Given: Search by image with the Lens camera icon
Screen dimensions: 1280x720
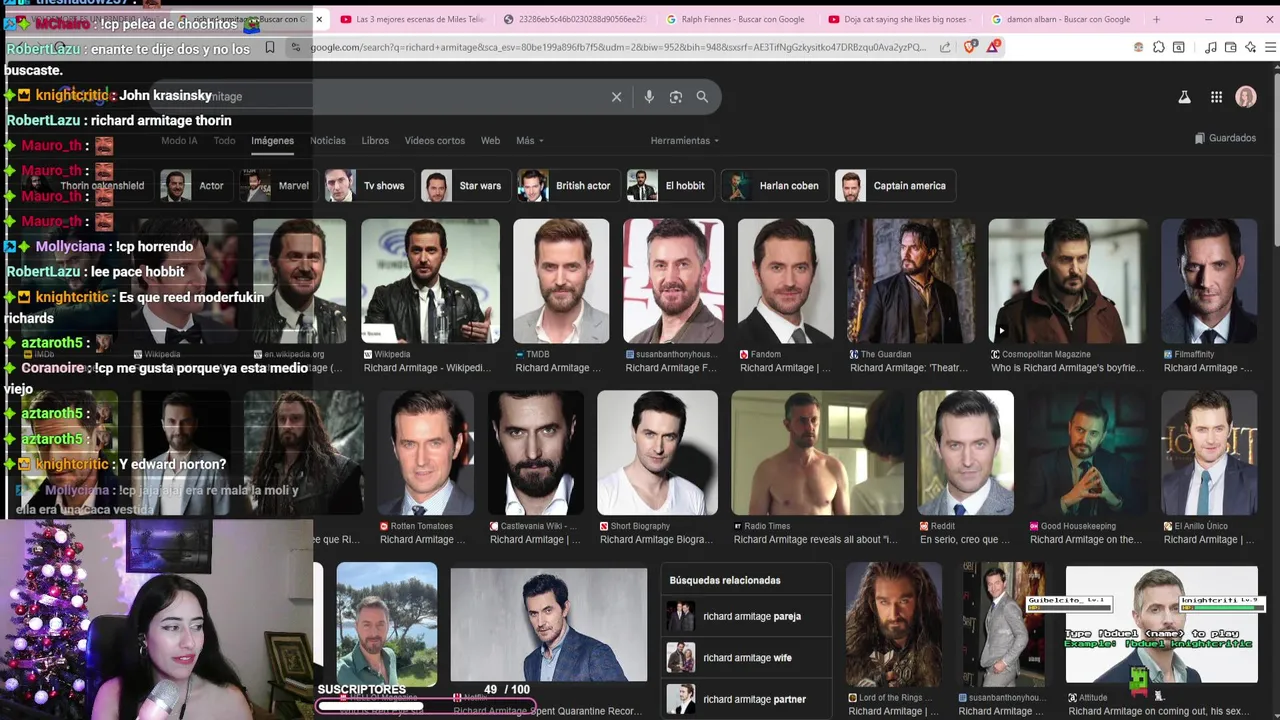Looking at the screenshot, I should 676,97.
